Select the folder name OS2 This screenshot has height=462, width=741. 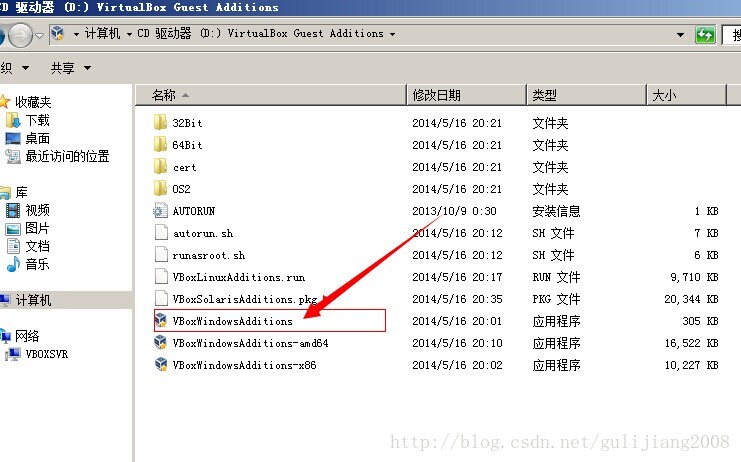[x=181, y=189]
